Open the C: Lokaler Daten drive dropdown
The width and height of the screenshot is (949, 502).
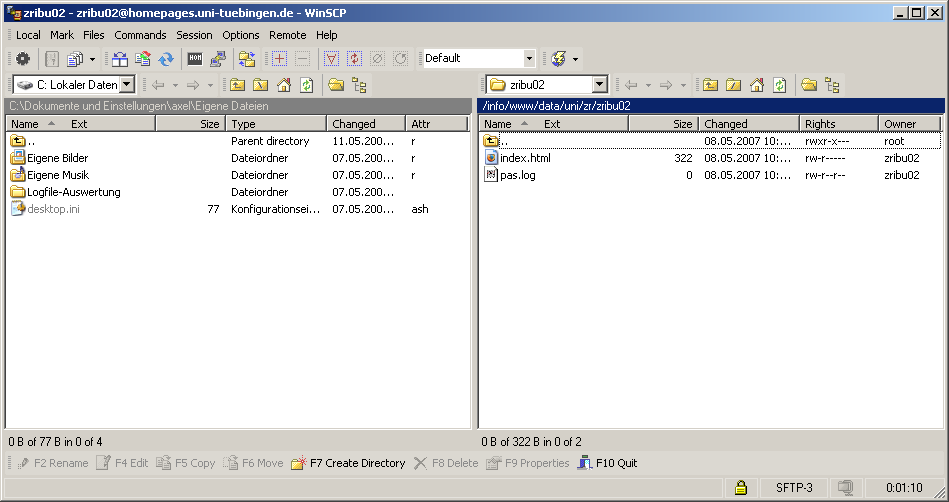[127, 85]
